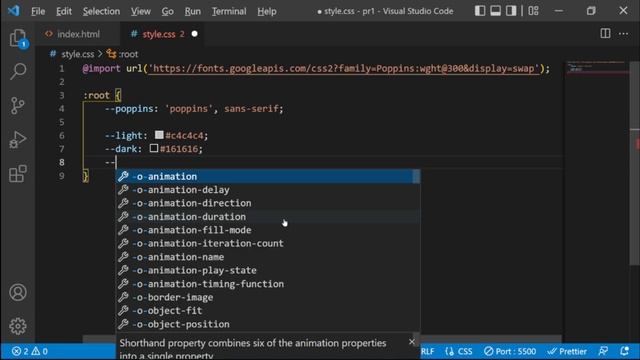
Task: Open the File menu
Action: click(38, 11)
